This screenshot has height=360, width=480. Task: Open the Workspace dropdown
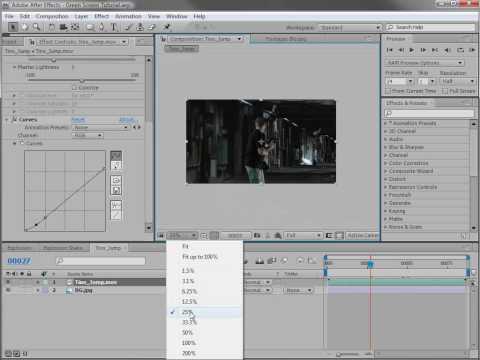point(350,27)
